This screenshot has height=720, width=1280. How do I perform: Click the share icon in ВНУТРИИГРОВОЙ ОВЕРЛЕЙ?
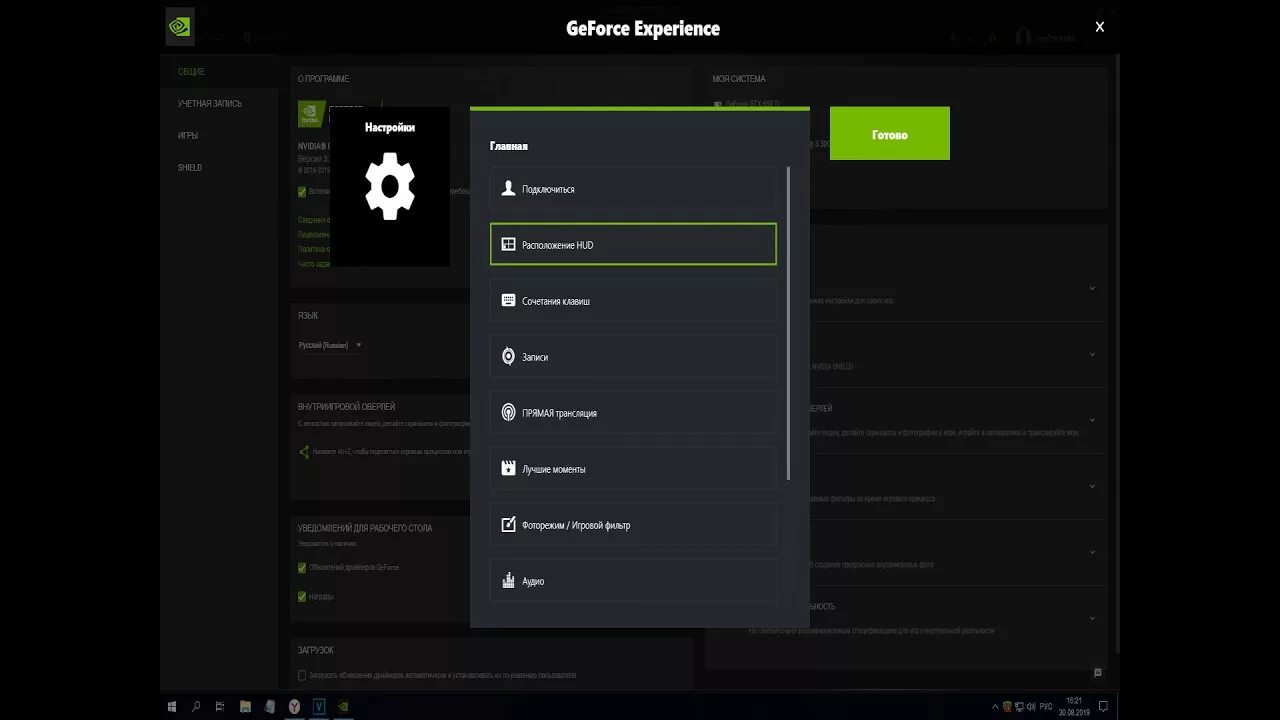tap(304, 452)
